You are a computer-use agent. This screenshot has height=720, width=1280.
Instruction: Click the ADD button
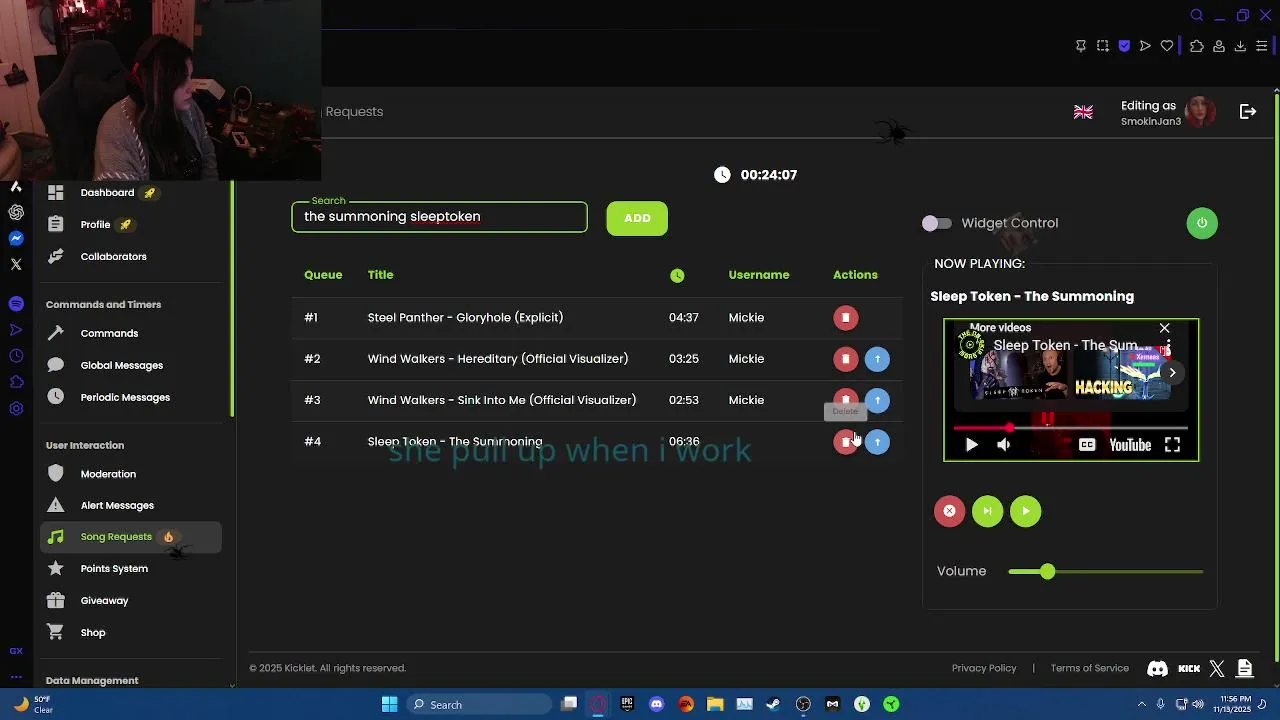click(637, 218)
